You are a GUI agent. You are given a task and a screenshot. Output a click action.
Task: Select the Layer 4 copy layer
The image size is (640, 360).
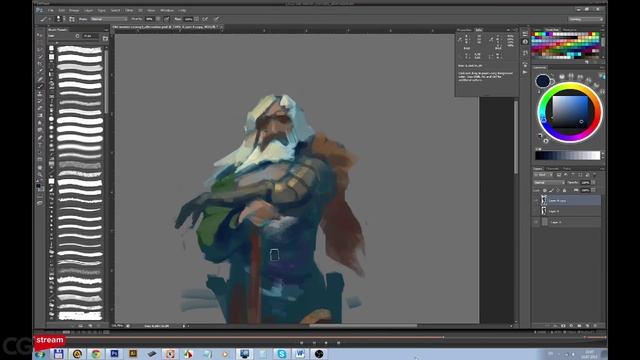point(567,200)
